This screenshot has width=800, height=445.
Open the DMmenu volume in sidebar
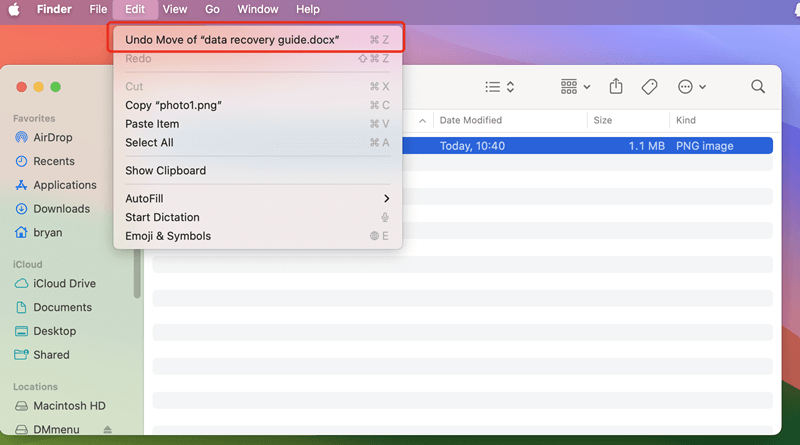[47, 429]
